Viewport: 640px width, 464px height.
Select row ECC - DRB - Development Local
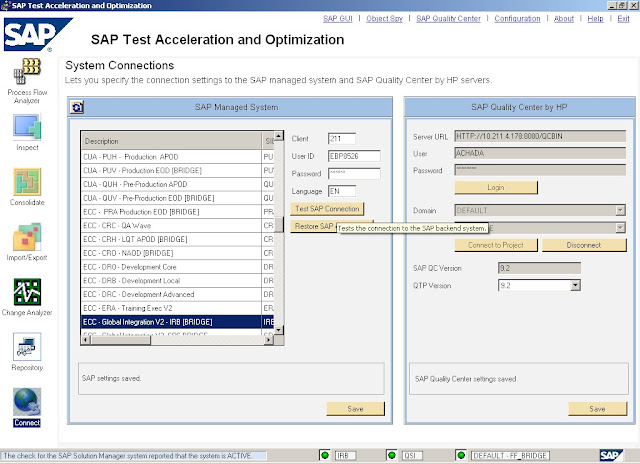178,281
